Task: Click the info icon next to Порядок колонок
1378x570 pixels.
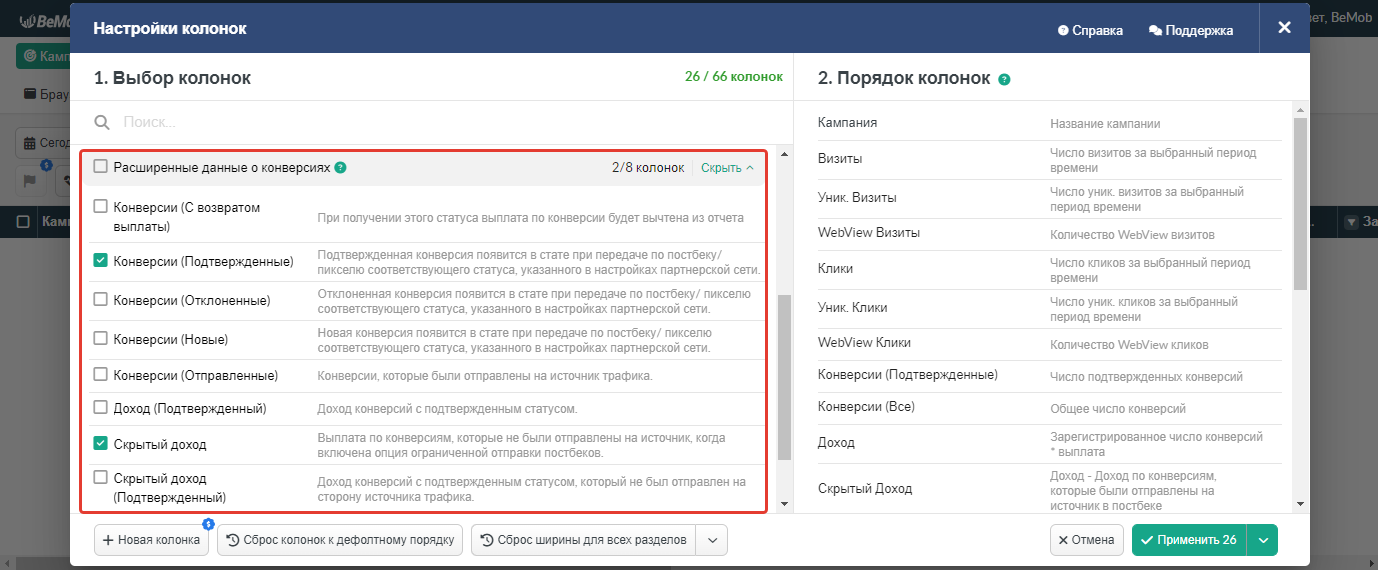Action: 1004,79
